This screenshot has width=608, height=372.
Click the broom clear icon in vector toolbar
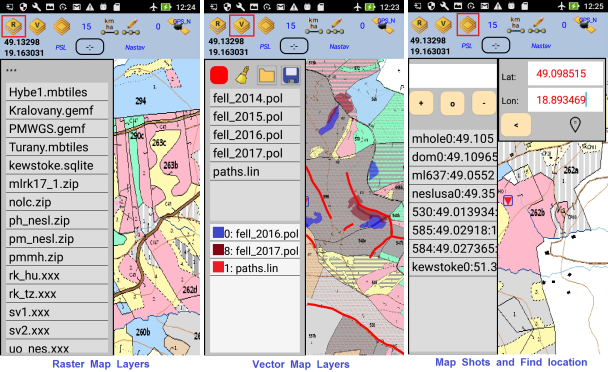coord(242,75)
